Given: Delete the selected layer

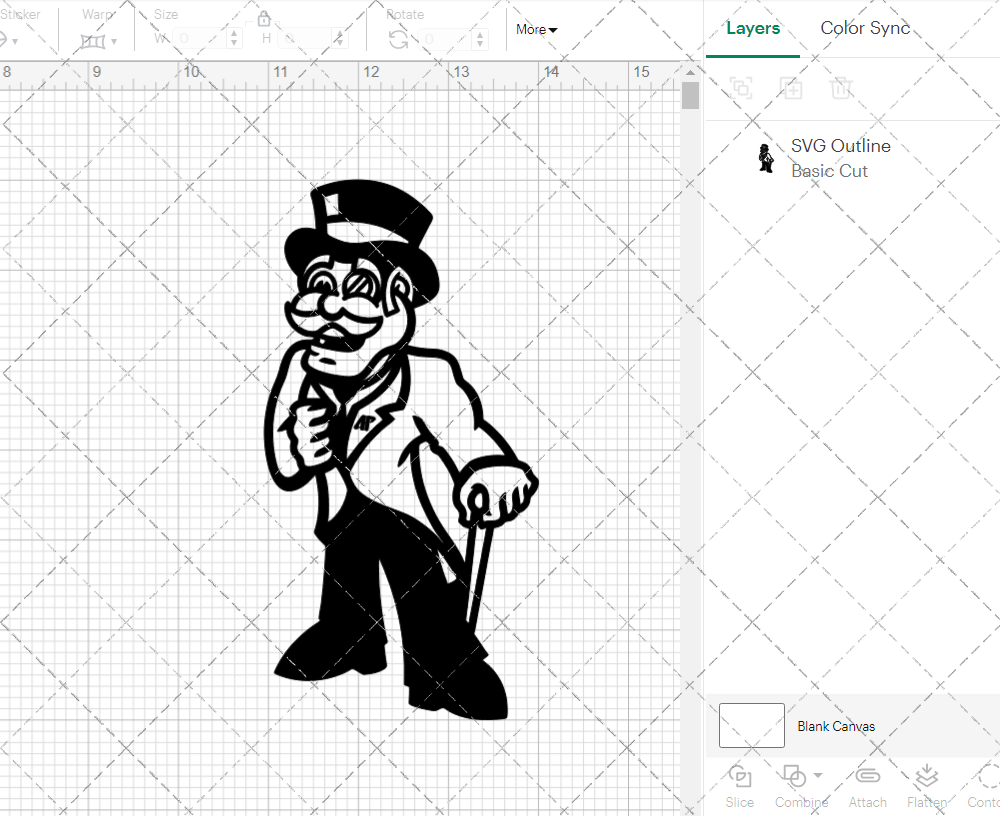Looking at the screenshot, I should (842, 88).
